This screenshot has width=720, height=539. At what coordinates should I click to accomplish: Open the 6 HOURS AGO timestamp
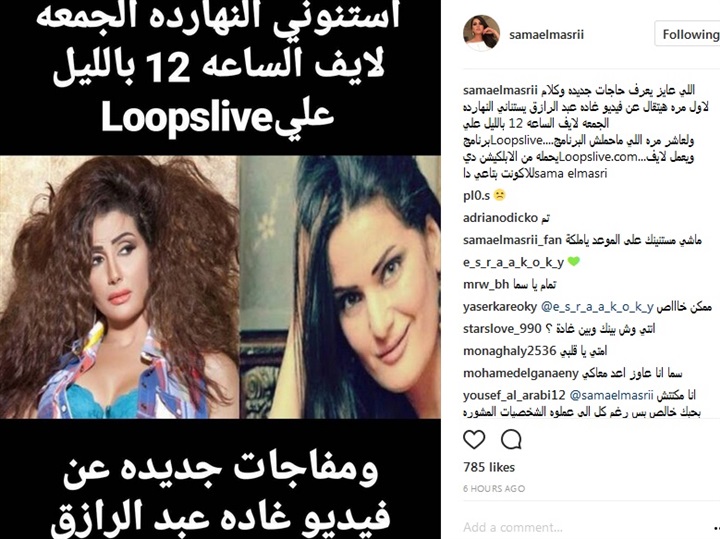[x=494, y=488]
